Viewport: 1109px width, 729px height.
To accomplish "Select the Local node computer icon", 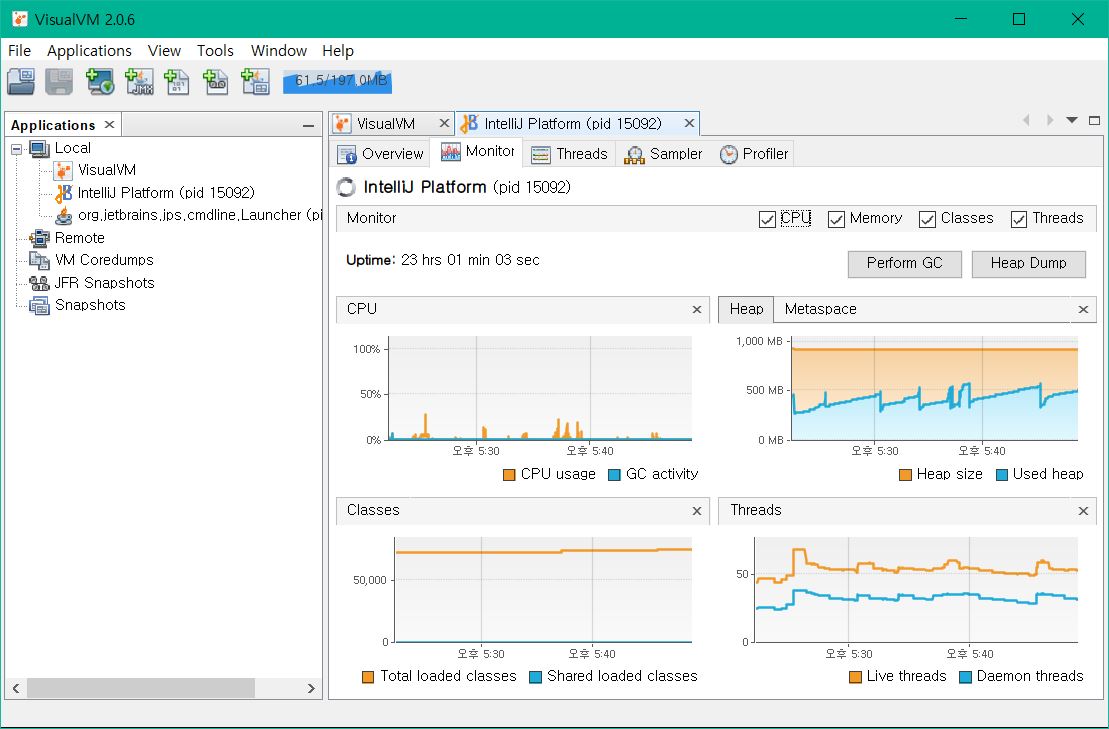I will (x=40, y=148).
